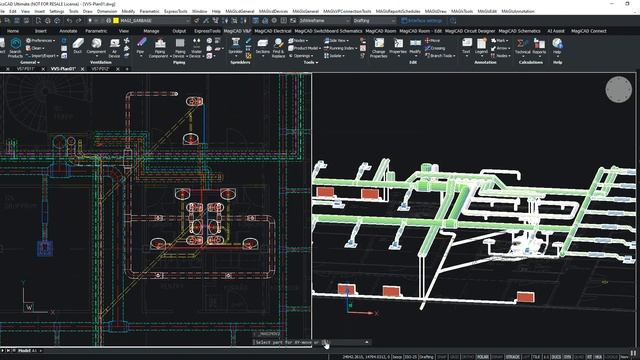
Task: Toggle GRID display in status bar
Action: pos(454,357)
